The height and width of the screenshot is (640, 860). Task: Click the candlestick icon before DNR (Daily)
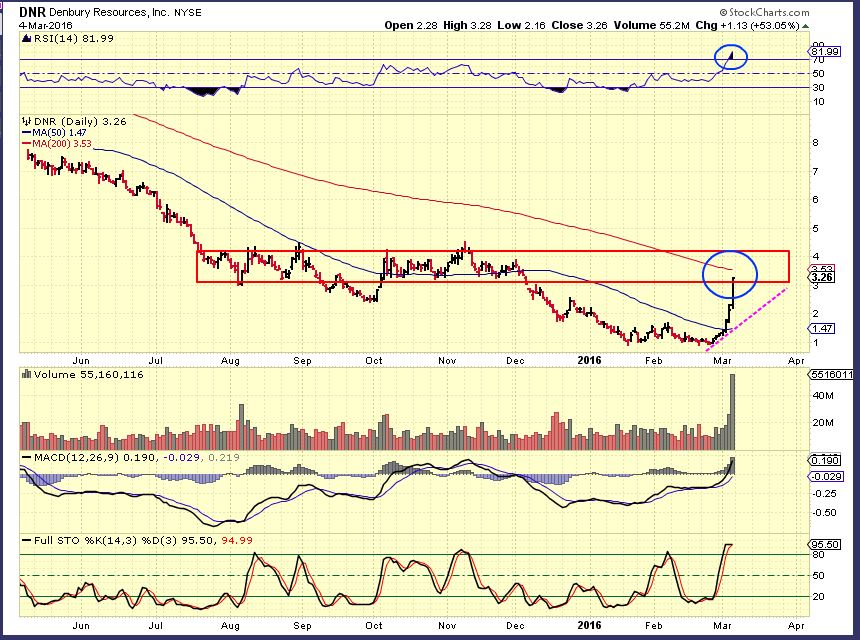(x=26, y=121)
